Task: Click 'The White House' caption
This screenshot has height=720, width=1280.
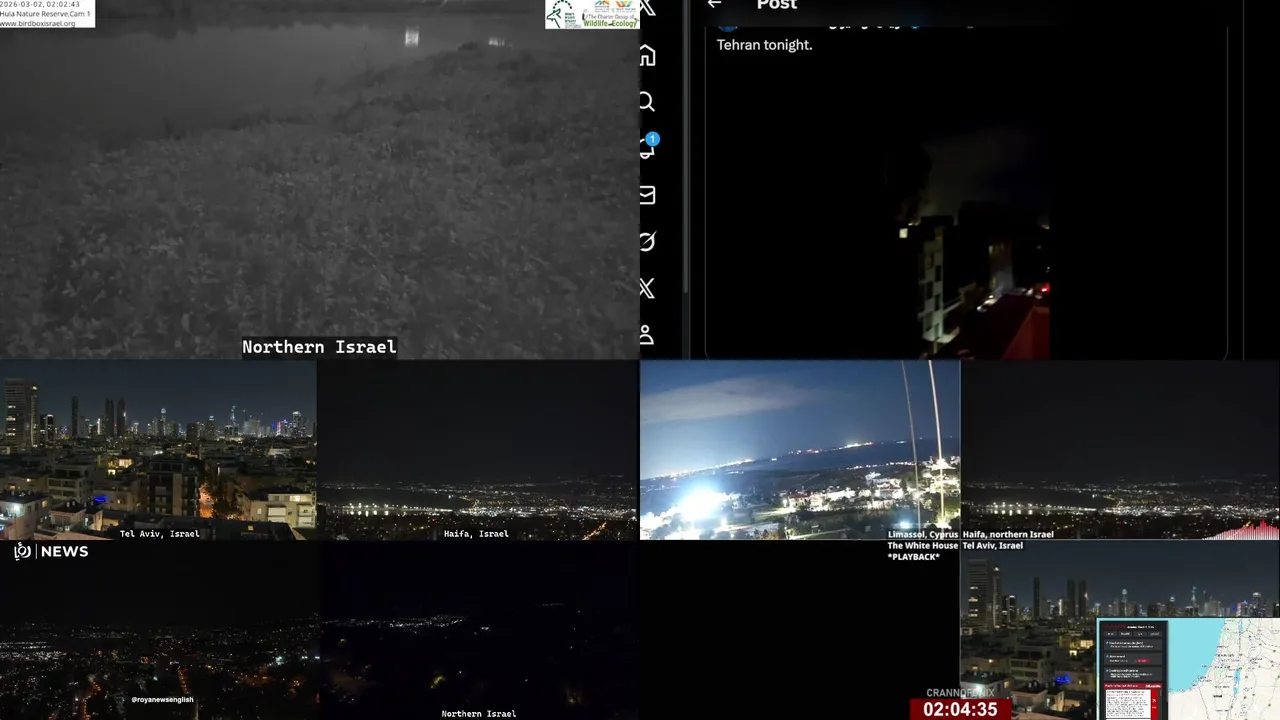Action: pyautogui.click(x=922, y=546)
